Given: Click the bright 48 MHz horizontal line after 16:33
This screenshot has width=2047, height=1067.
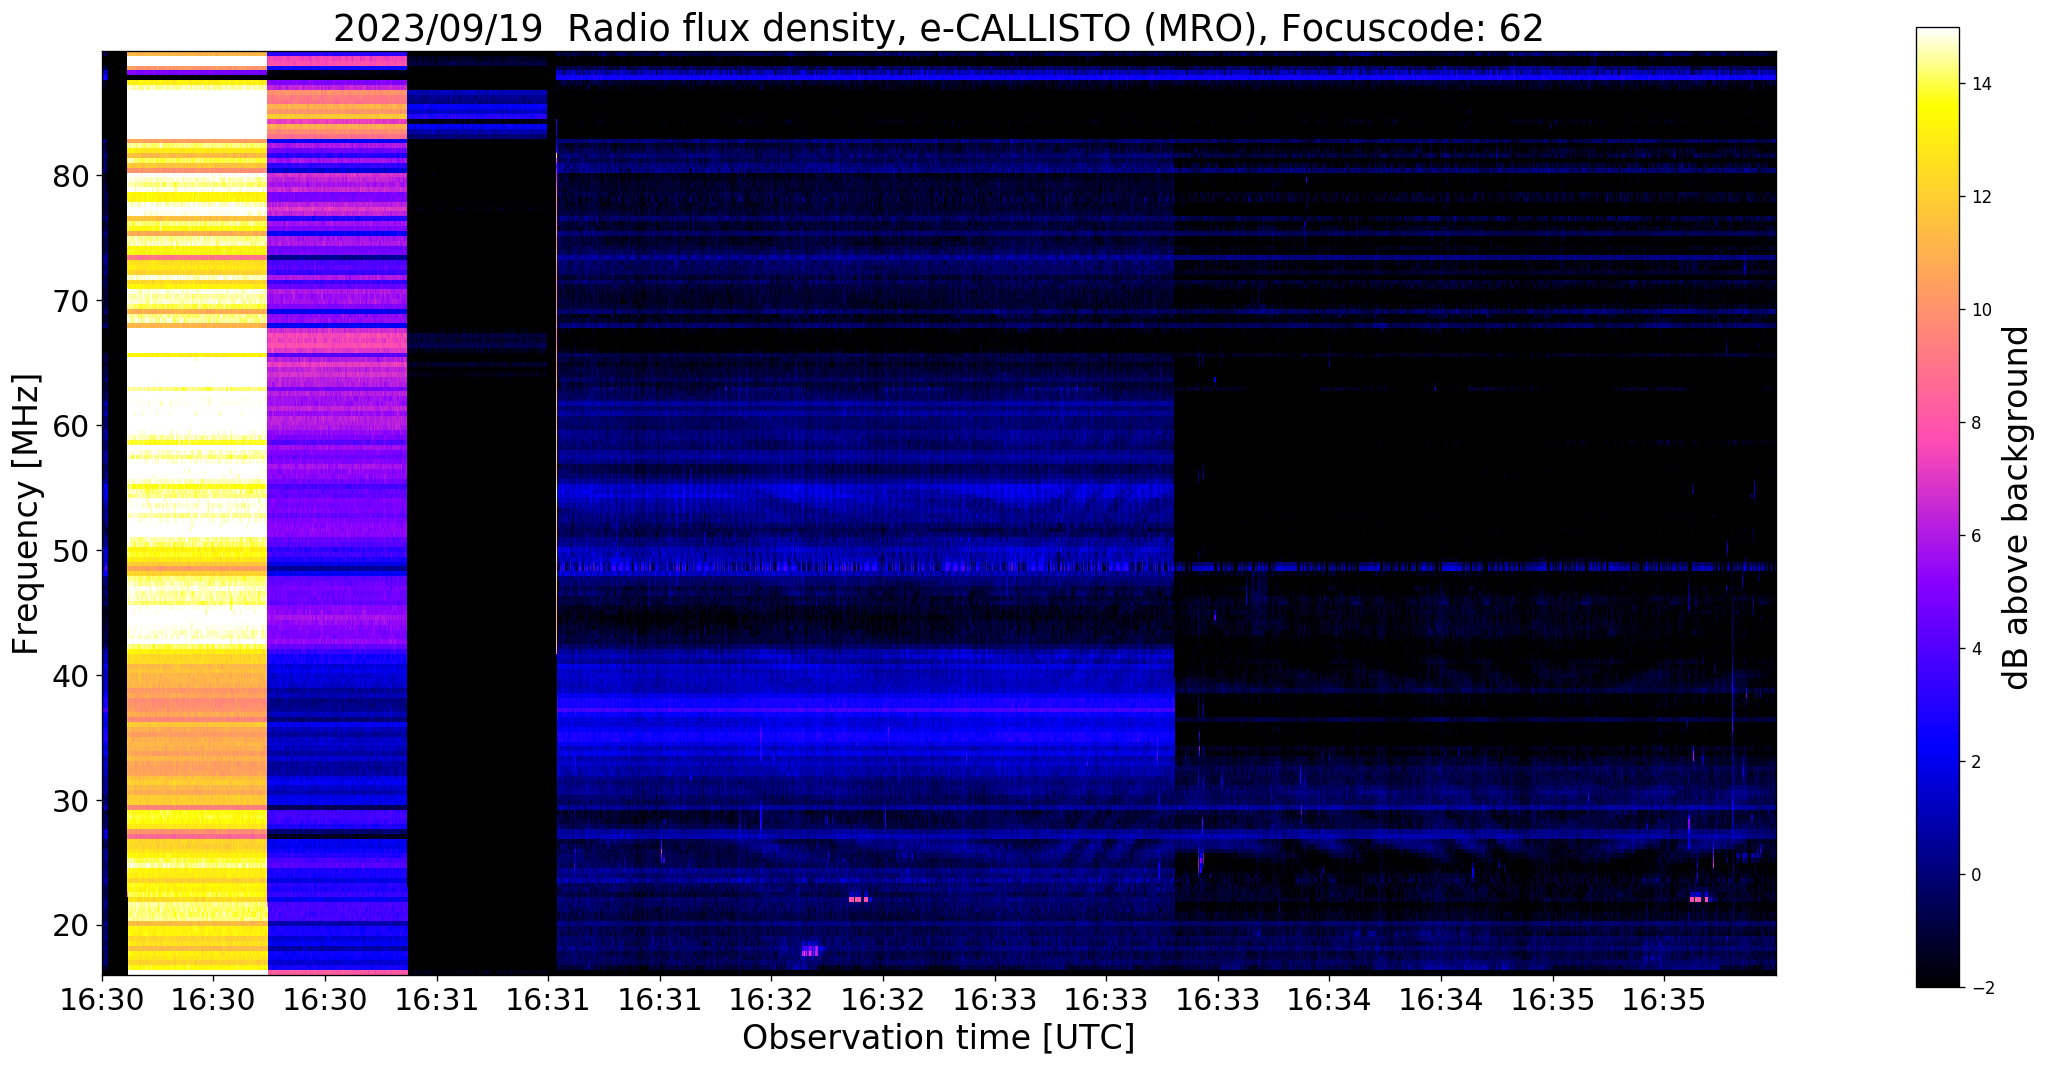Looking at the screenshot, I should pos(1474,567).
